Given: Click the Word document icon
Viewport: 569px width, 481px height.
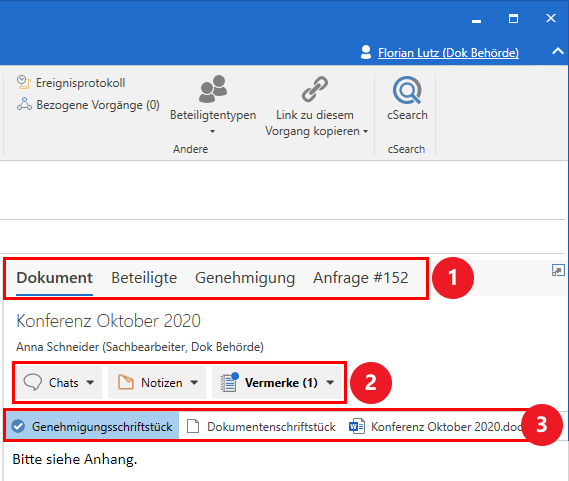Looking at the screenshot, I should pos(357,427).
